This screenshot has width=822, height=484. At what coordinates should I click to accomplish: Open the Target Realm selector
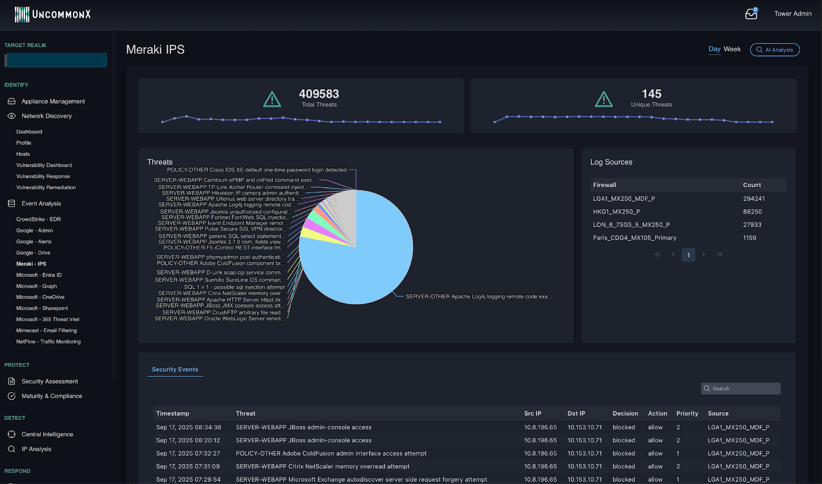(56, 60)
